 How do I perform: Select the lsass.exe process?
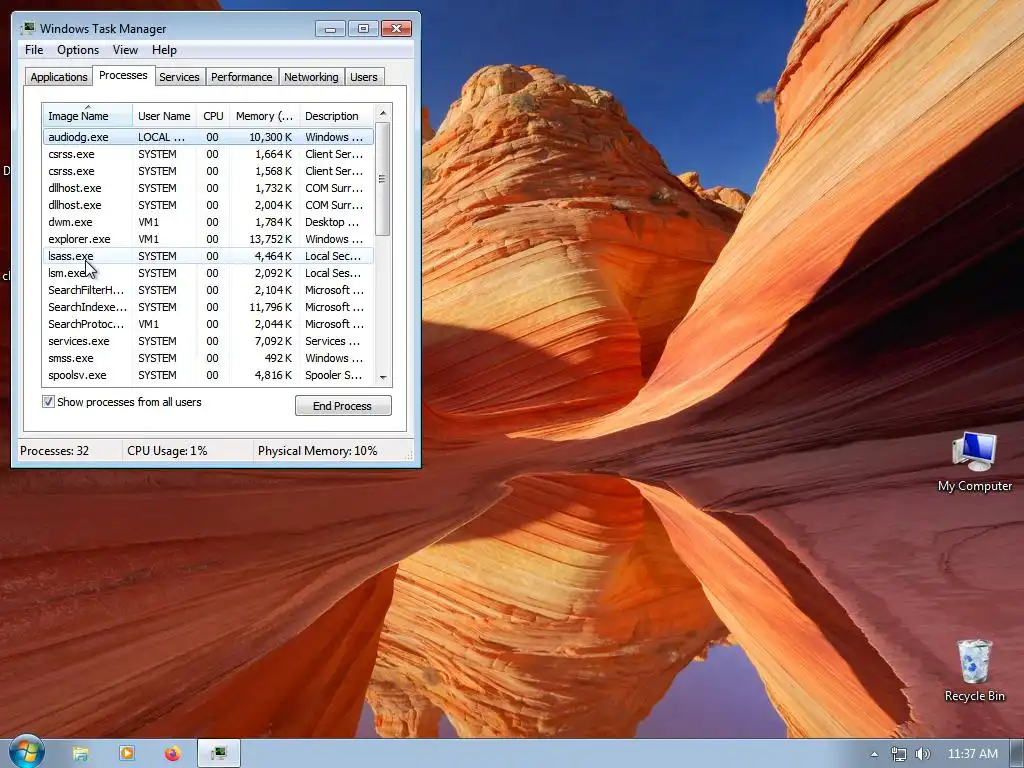point(208,256)
